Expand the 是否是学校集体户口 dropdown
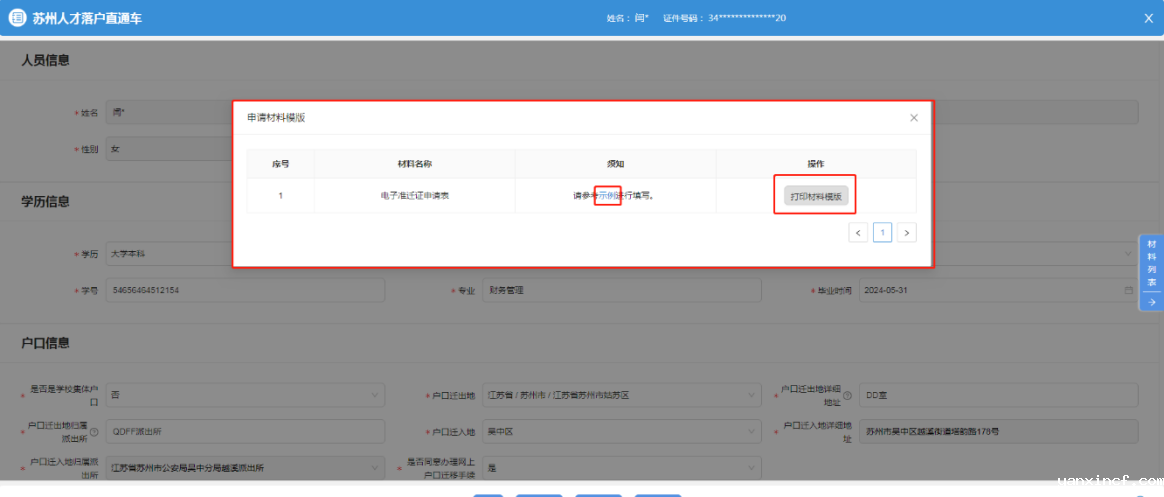This screenshot has height=497, width=1164. (x=374, y=395)
